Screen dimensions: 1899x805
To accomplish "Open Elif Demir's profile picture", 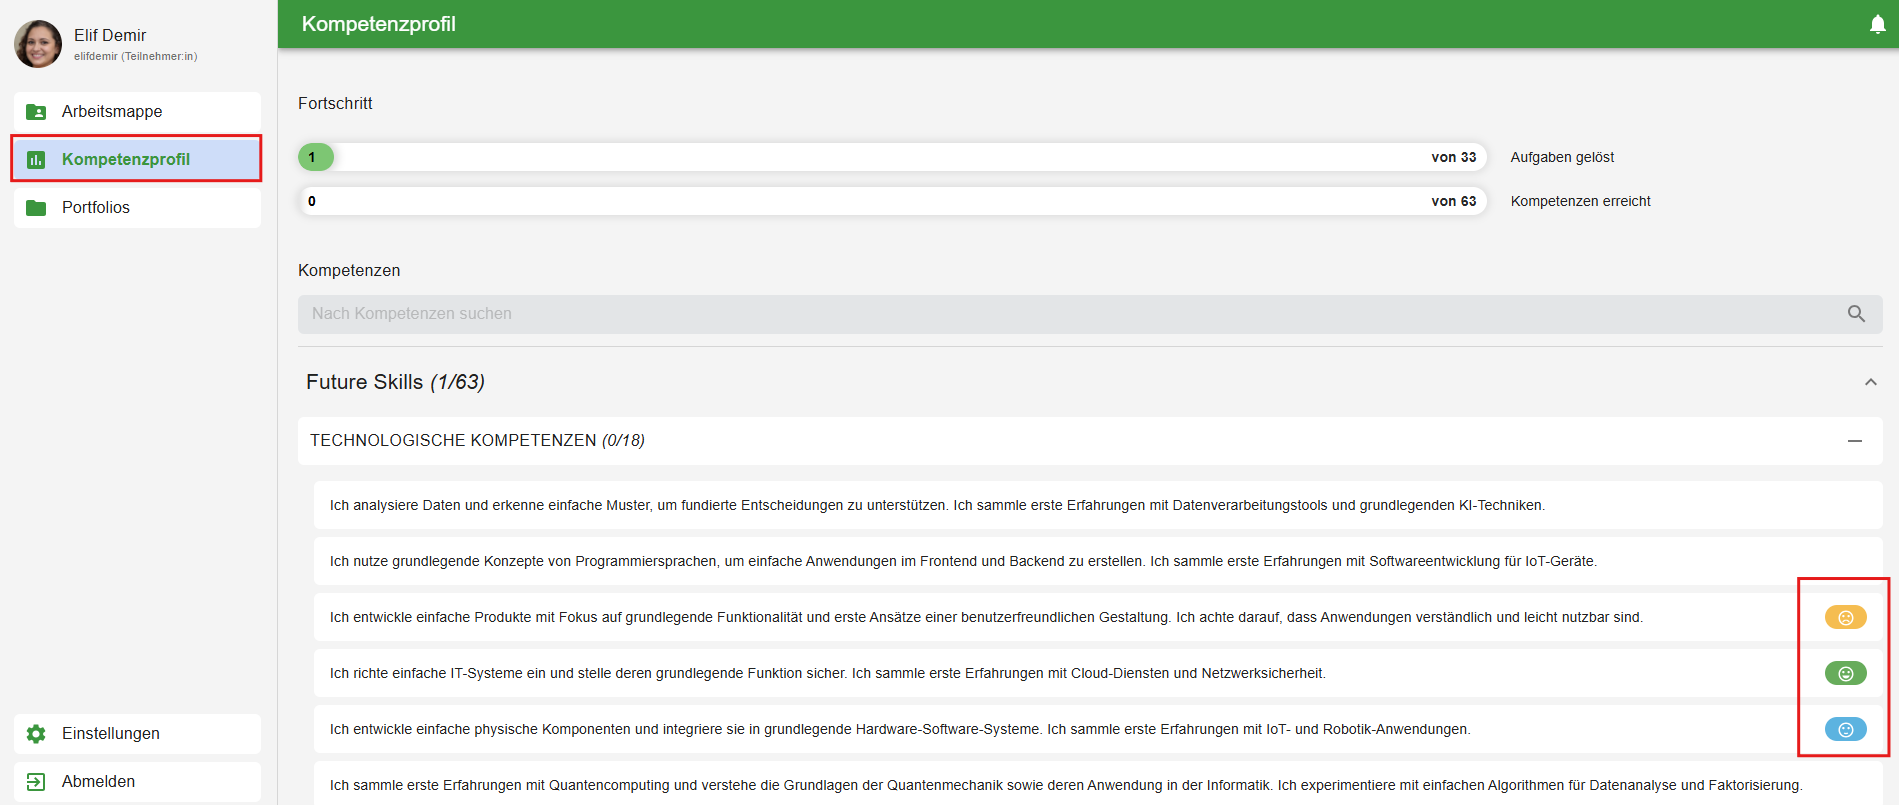I will [38, 44].
